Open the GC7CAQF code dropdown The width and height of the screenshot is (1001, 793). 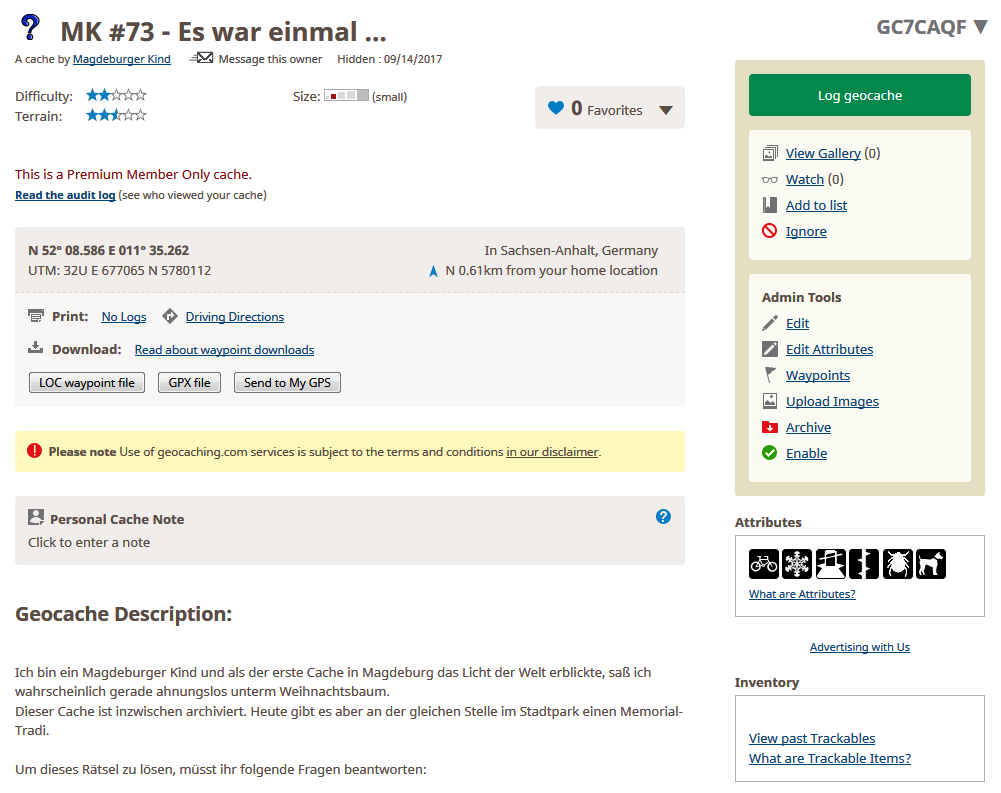coord(980,27)
